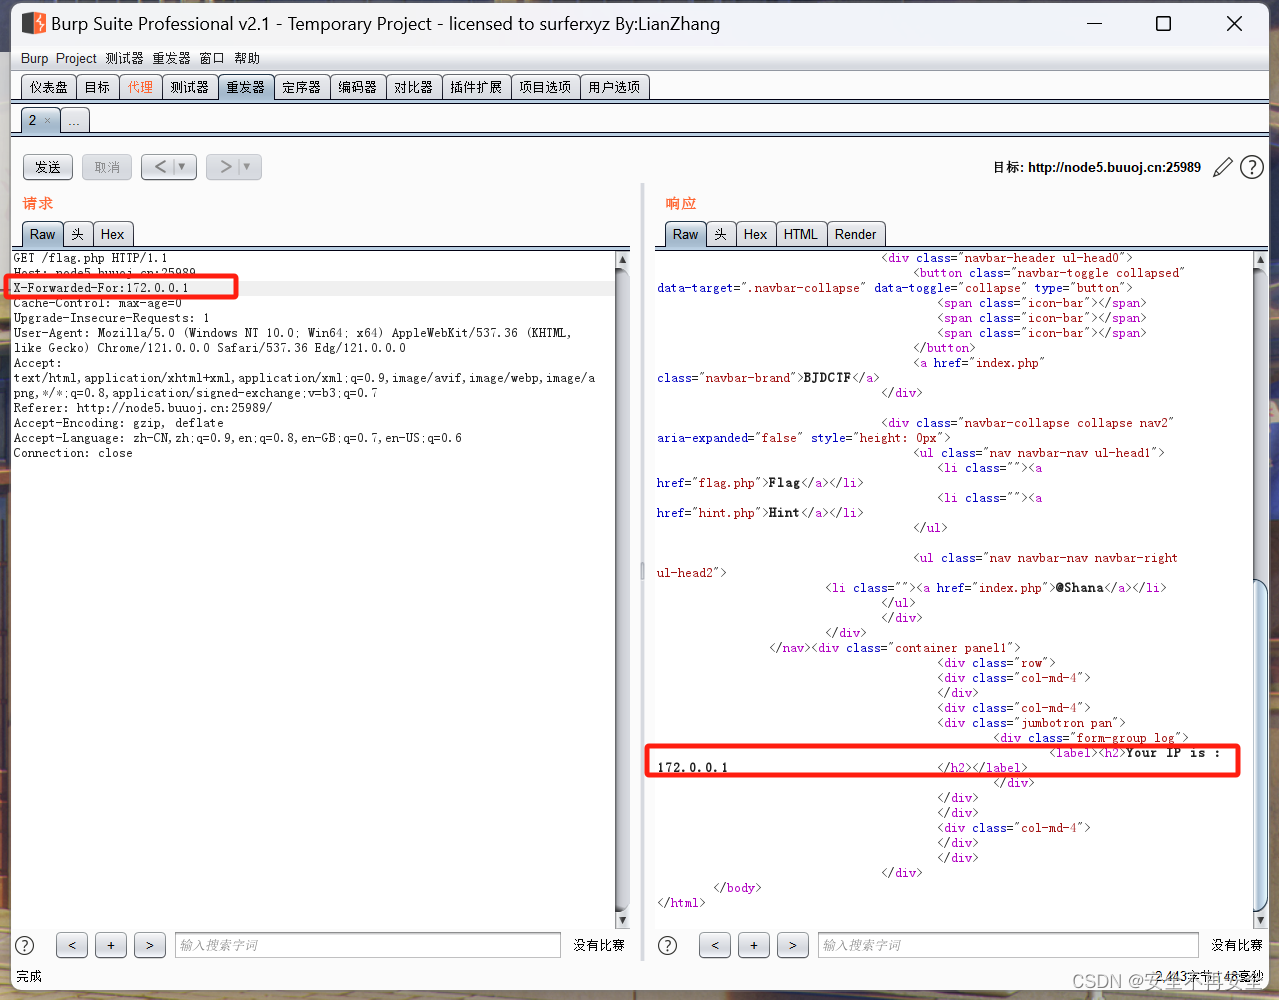Click the pencil icon to edit target
Viewport: 1279px width, 1000px height.
pos(1222,167)
